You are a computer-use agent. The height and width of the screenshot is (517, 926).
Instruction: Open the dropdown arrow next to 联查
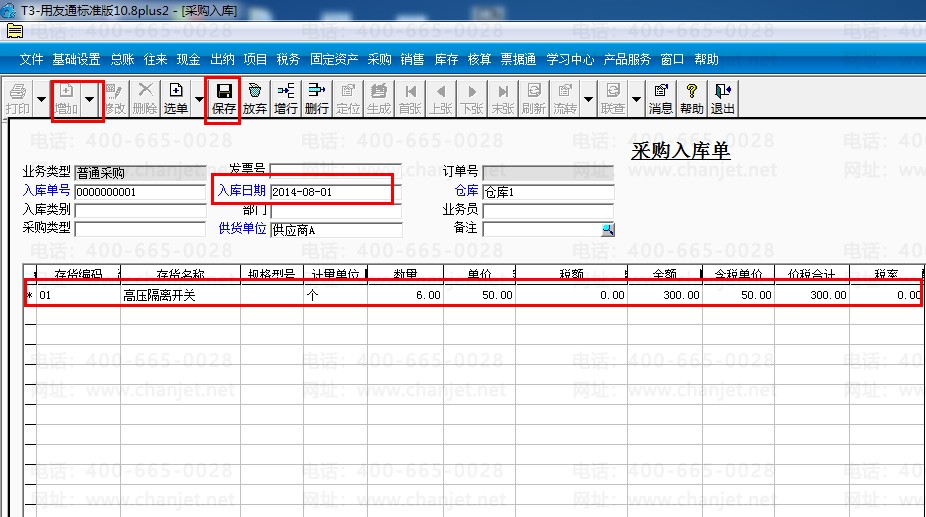636,98
